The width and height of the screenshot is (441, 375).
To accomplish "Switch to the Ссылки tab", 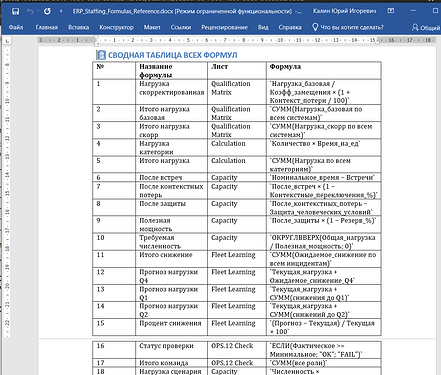I will pyautogui.click(x=181, y=27).
